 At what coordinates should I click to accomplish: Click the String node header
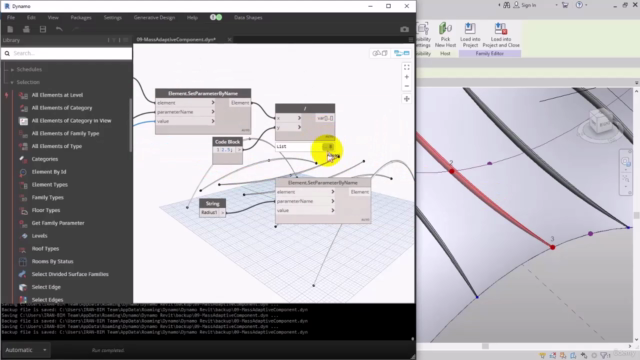click(x=212, y=203)
